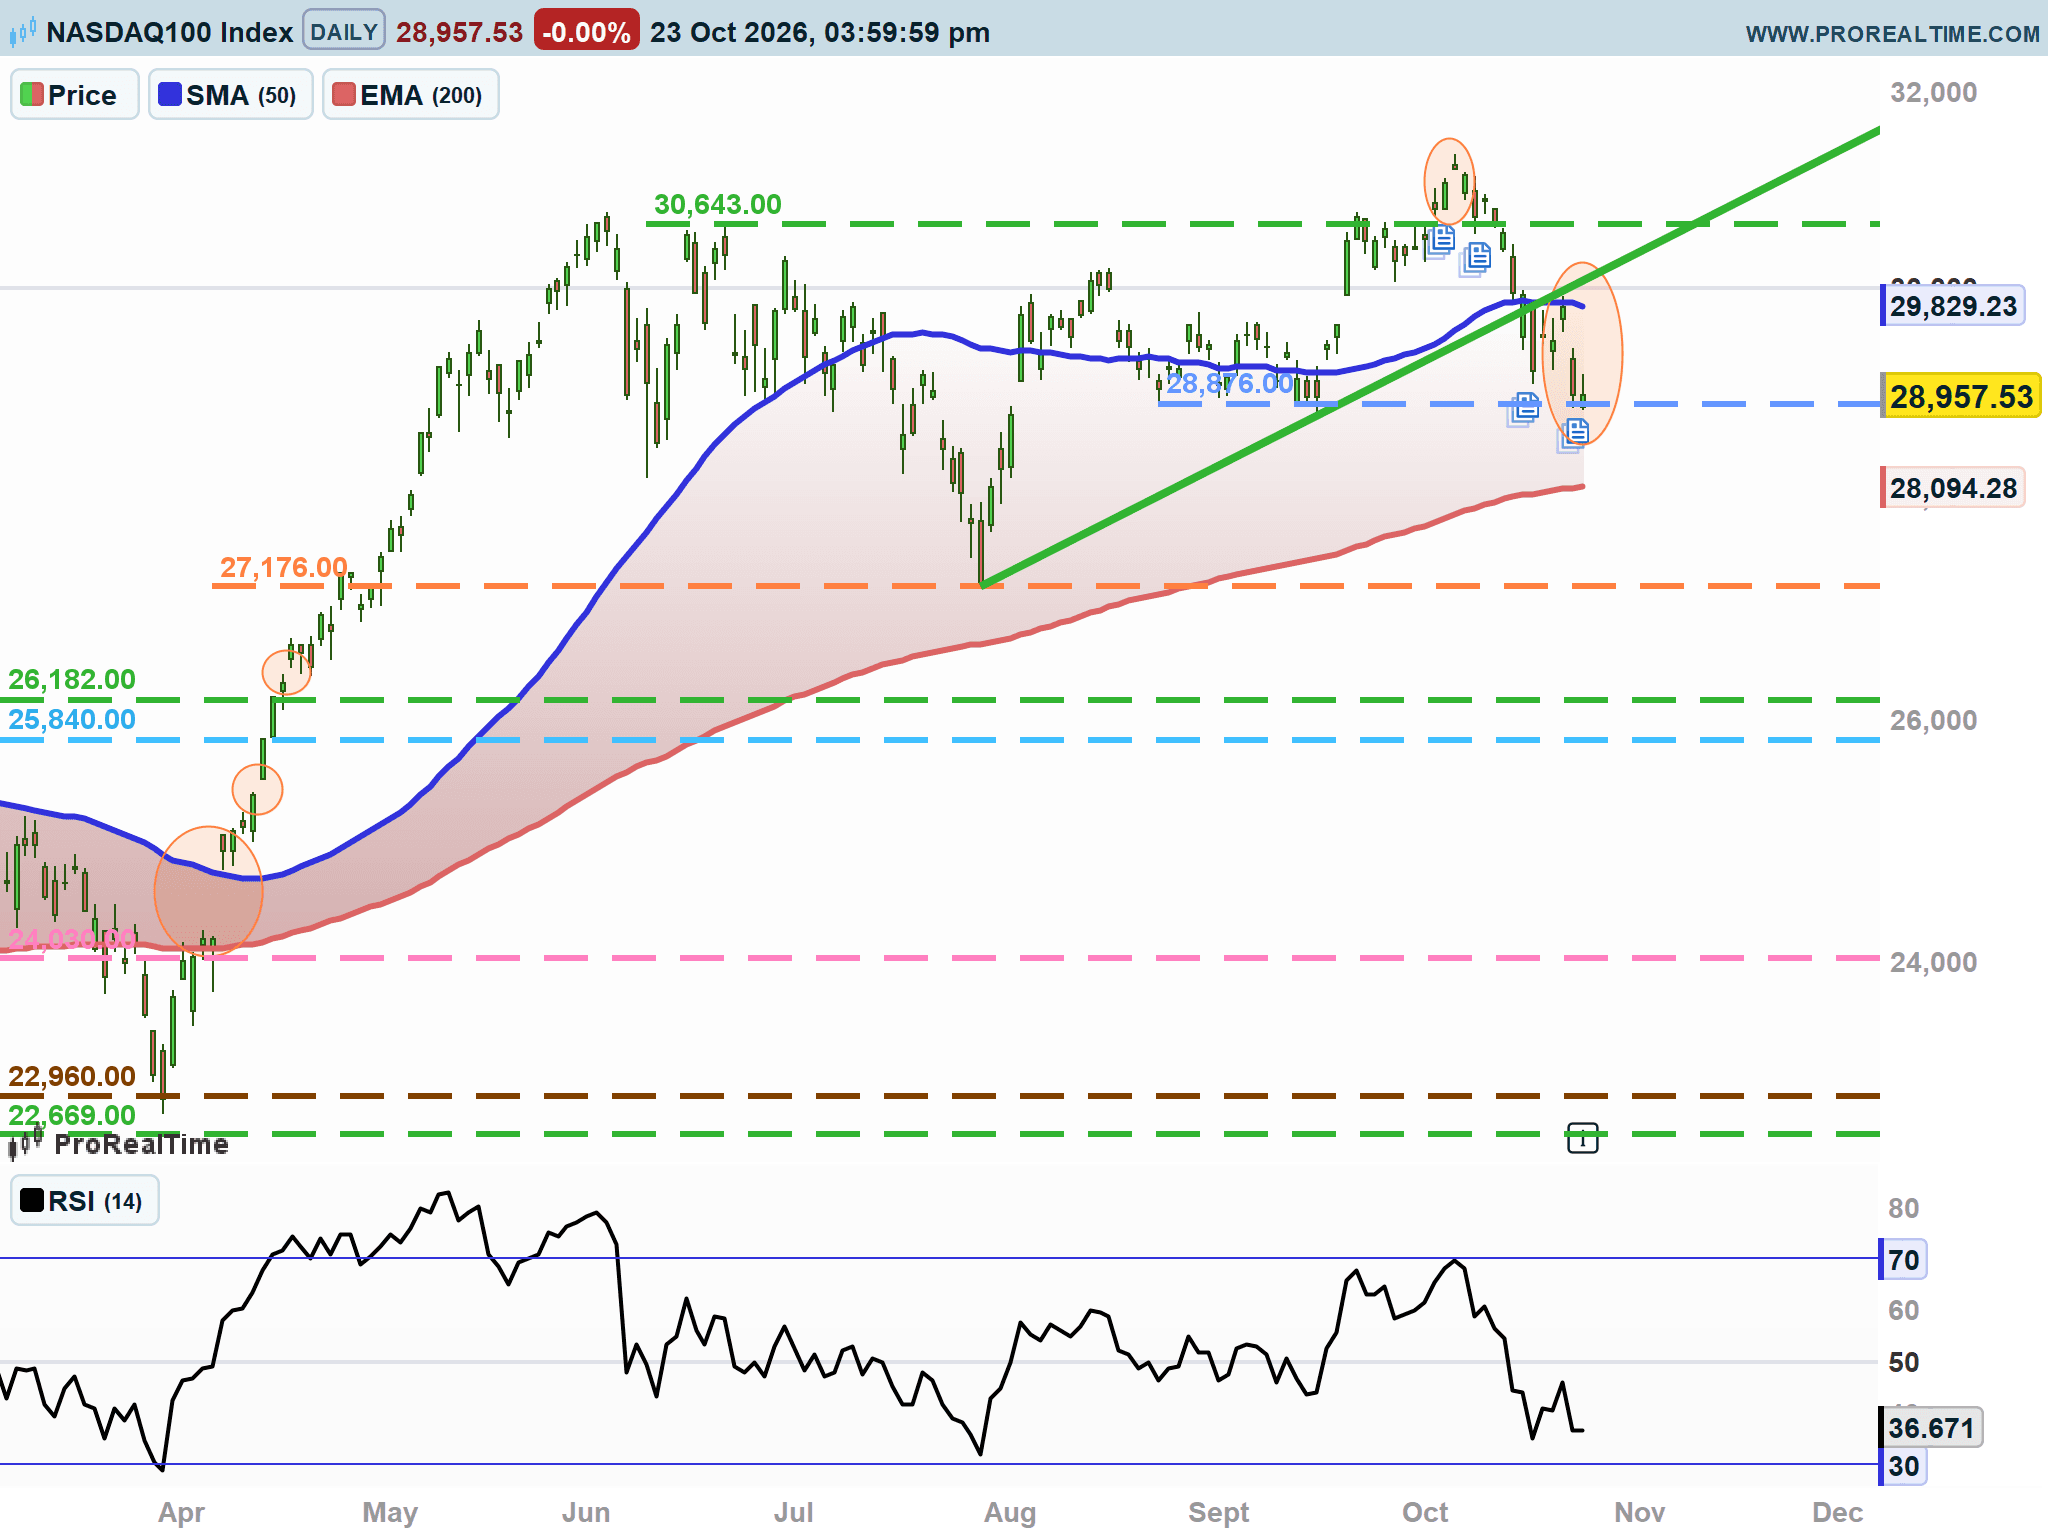
Task: Click the 36.671 RSI value tag
Action: pos(1931,1427)
